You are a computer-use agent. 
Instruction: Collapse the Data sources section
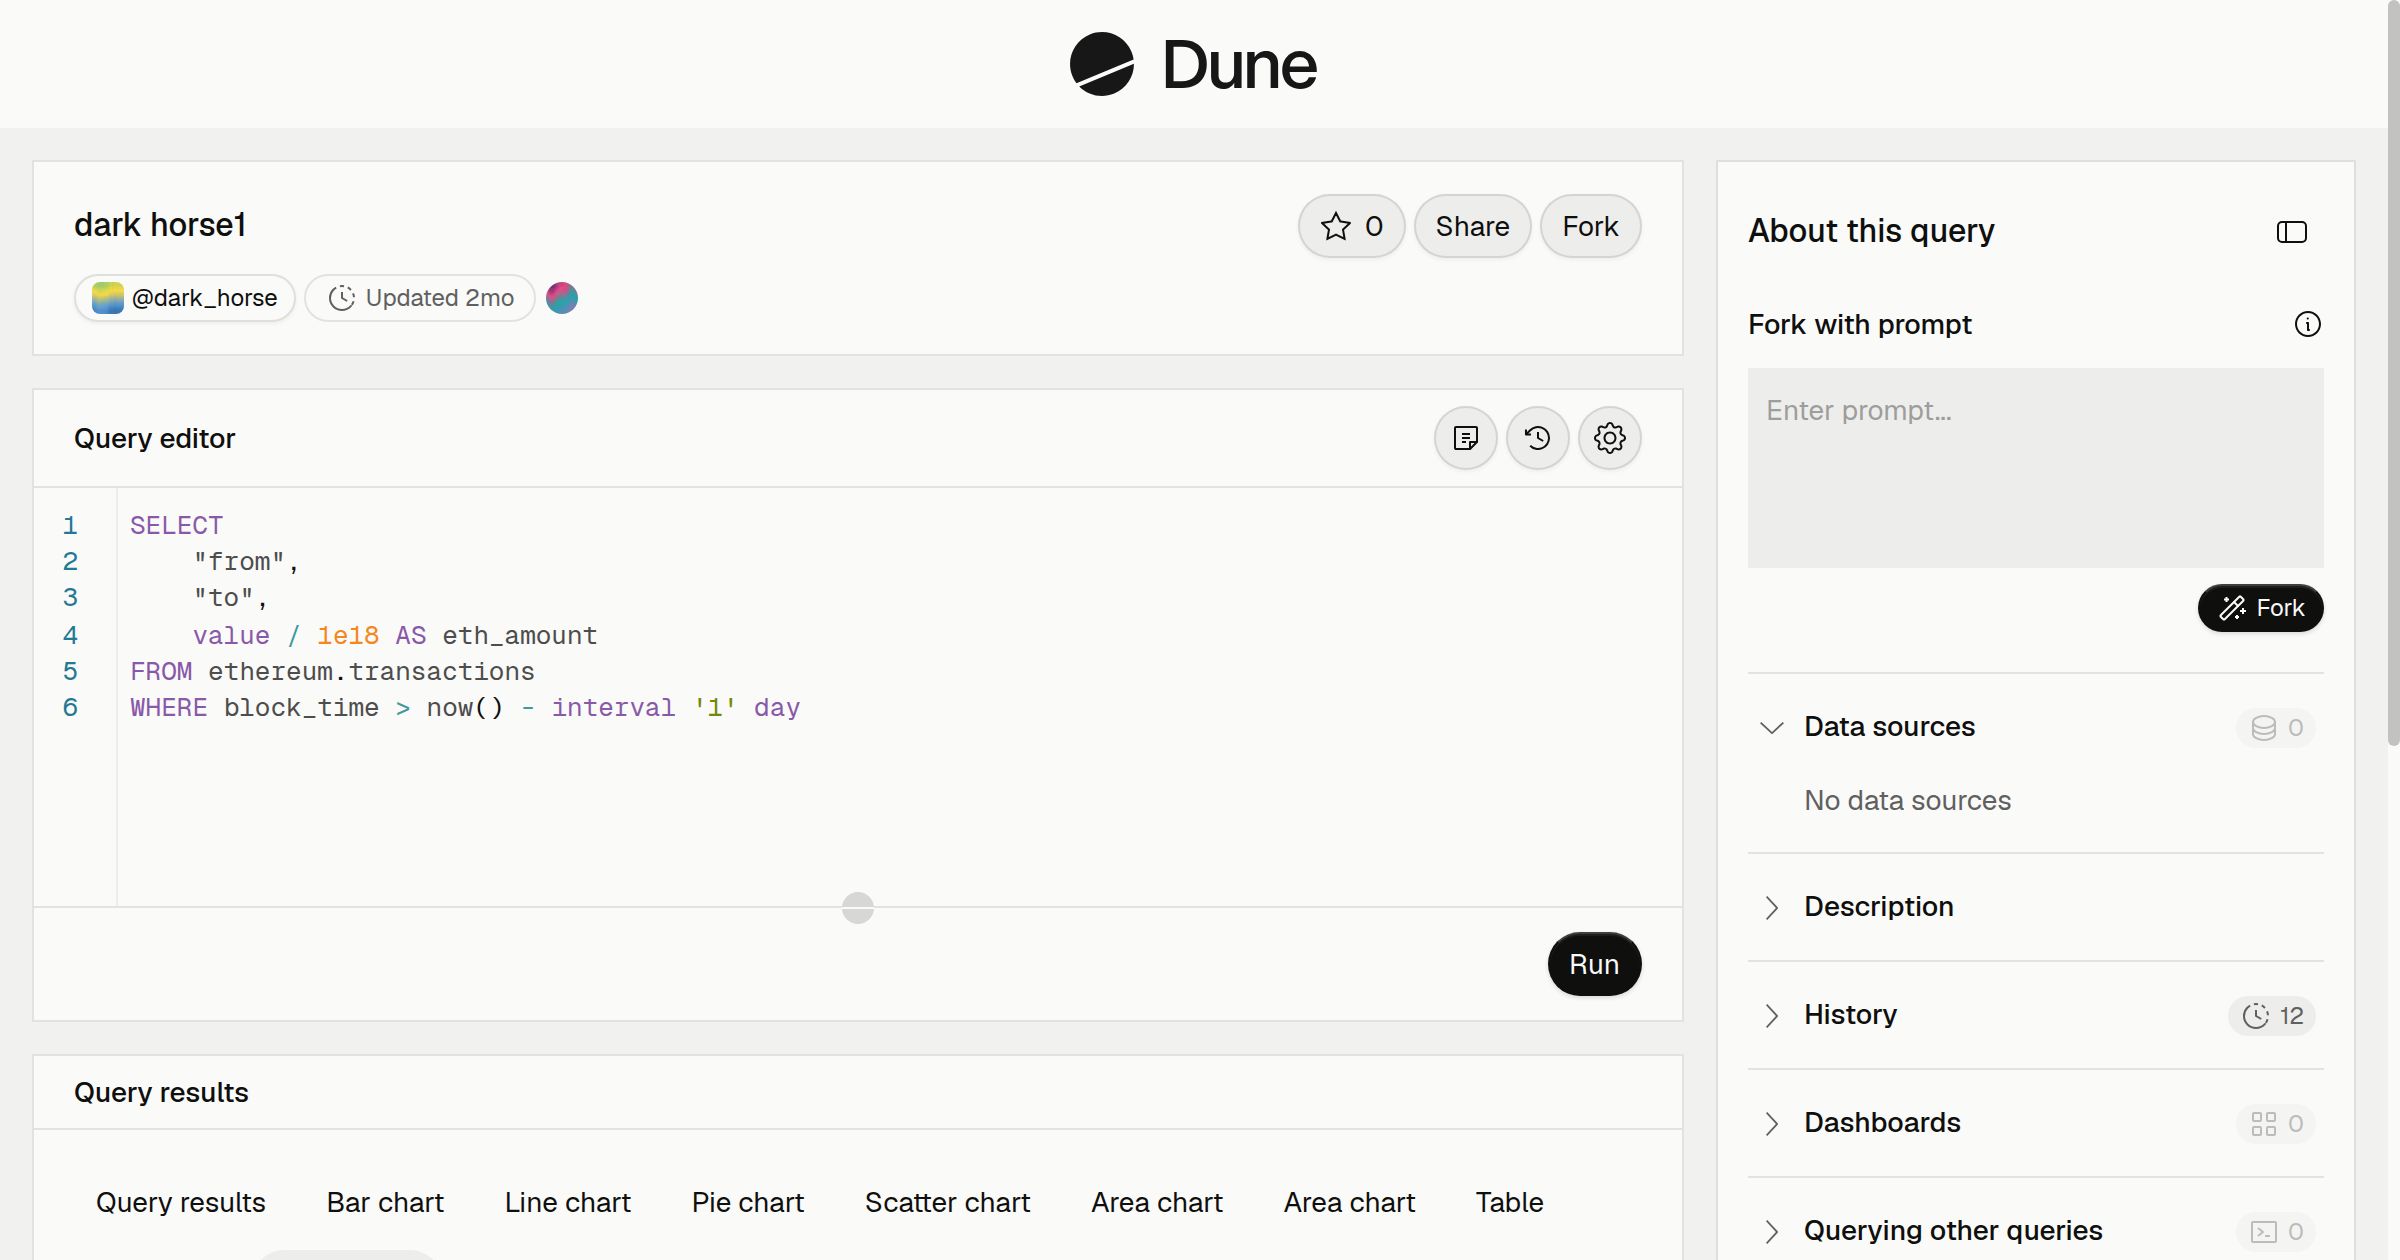[1772, 727]
